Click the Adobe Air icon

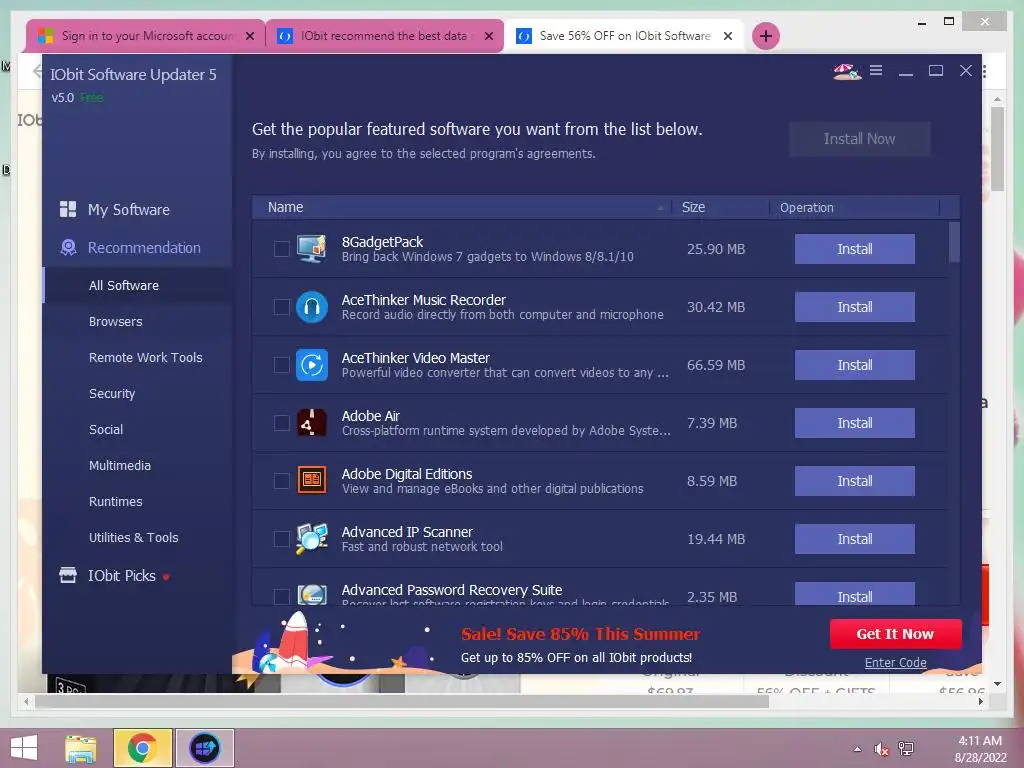[312, 423]
